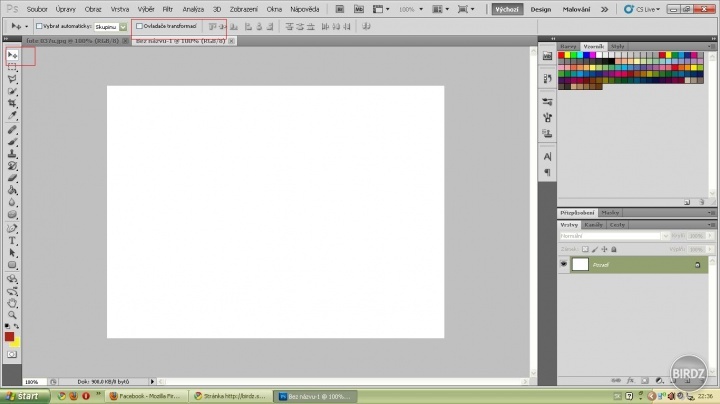Screen dimensions: 720x404
Task: Open the Filtr menu
Action: pos(168,9)
